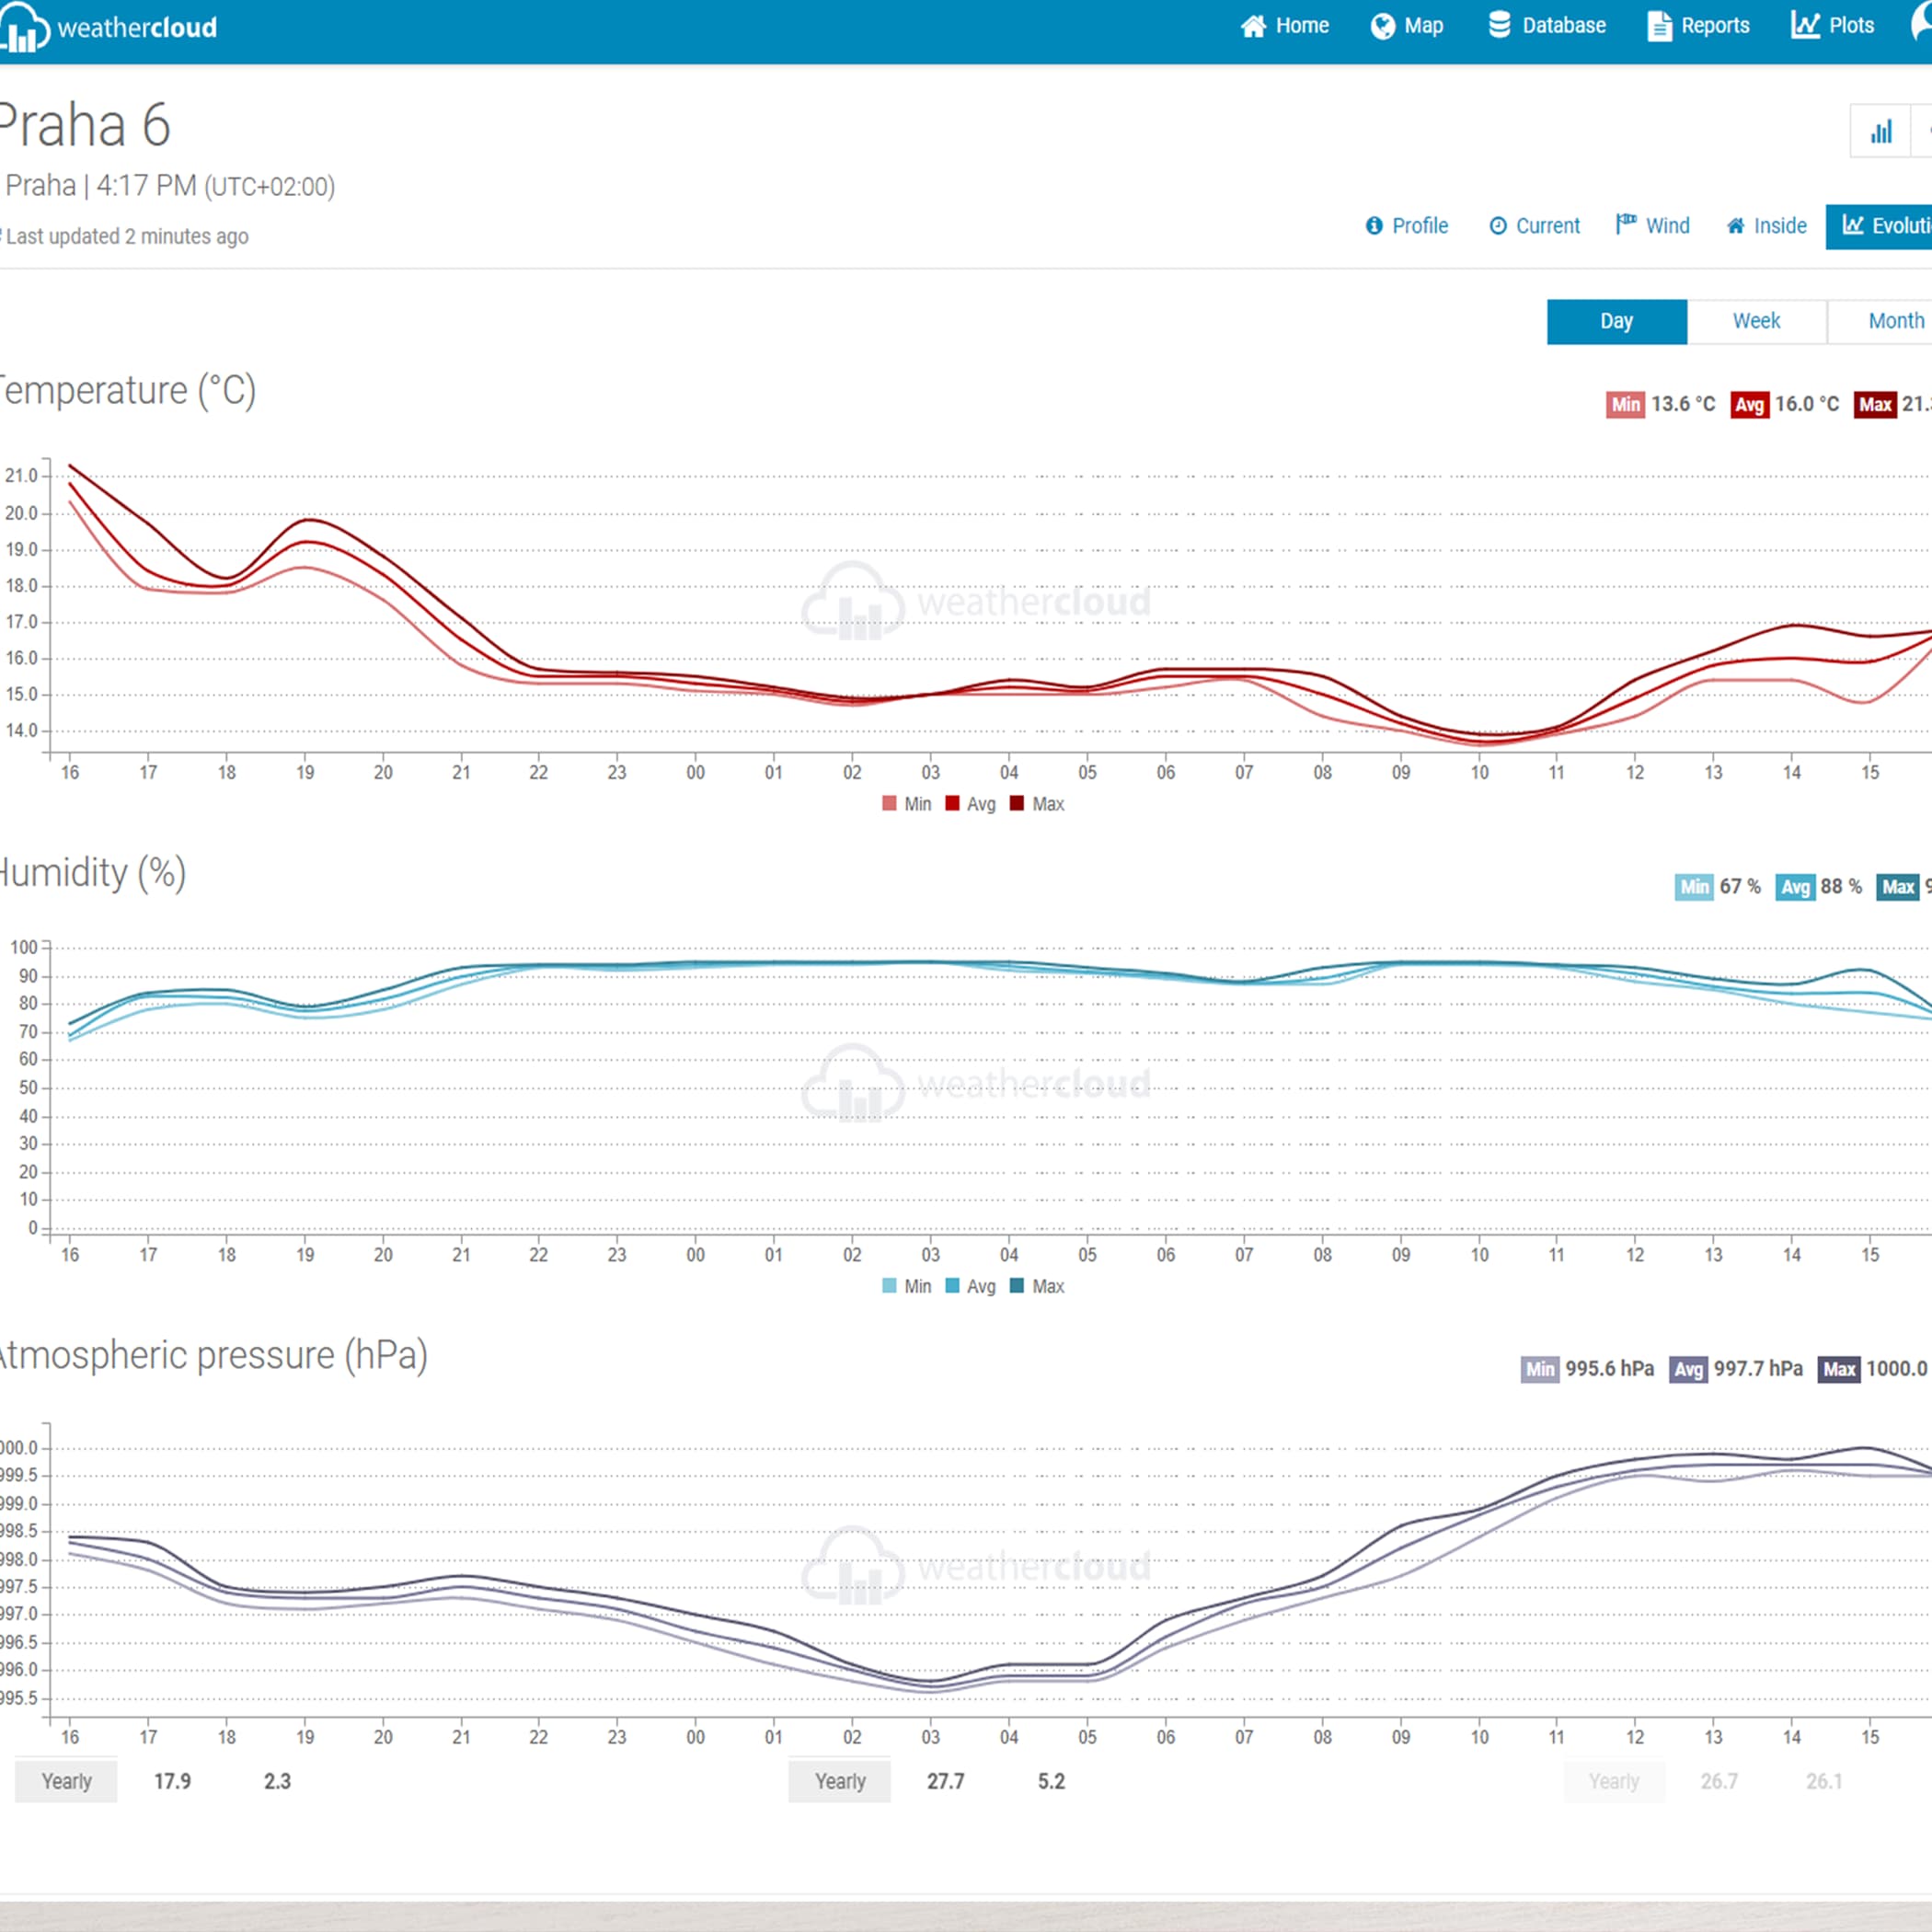Click the pressure Avg 997.7 hPa badge
Screen dimensions: 1932x1932
coord(1736,1369)
